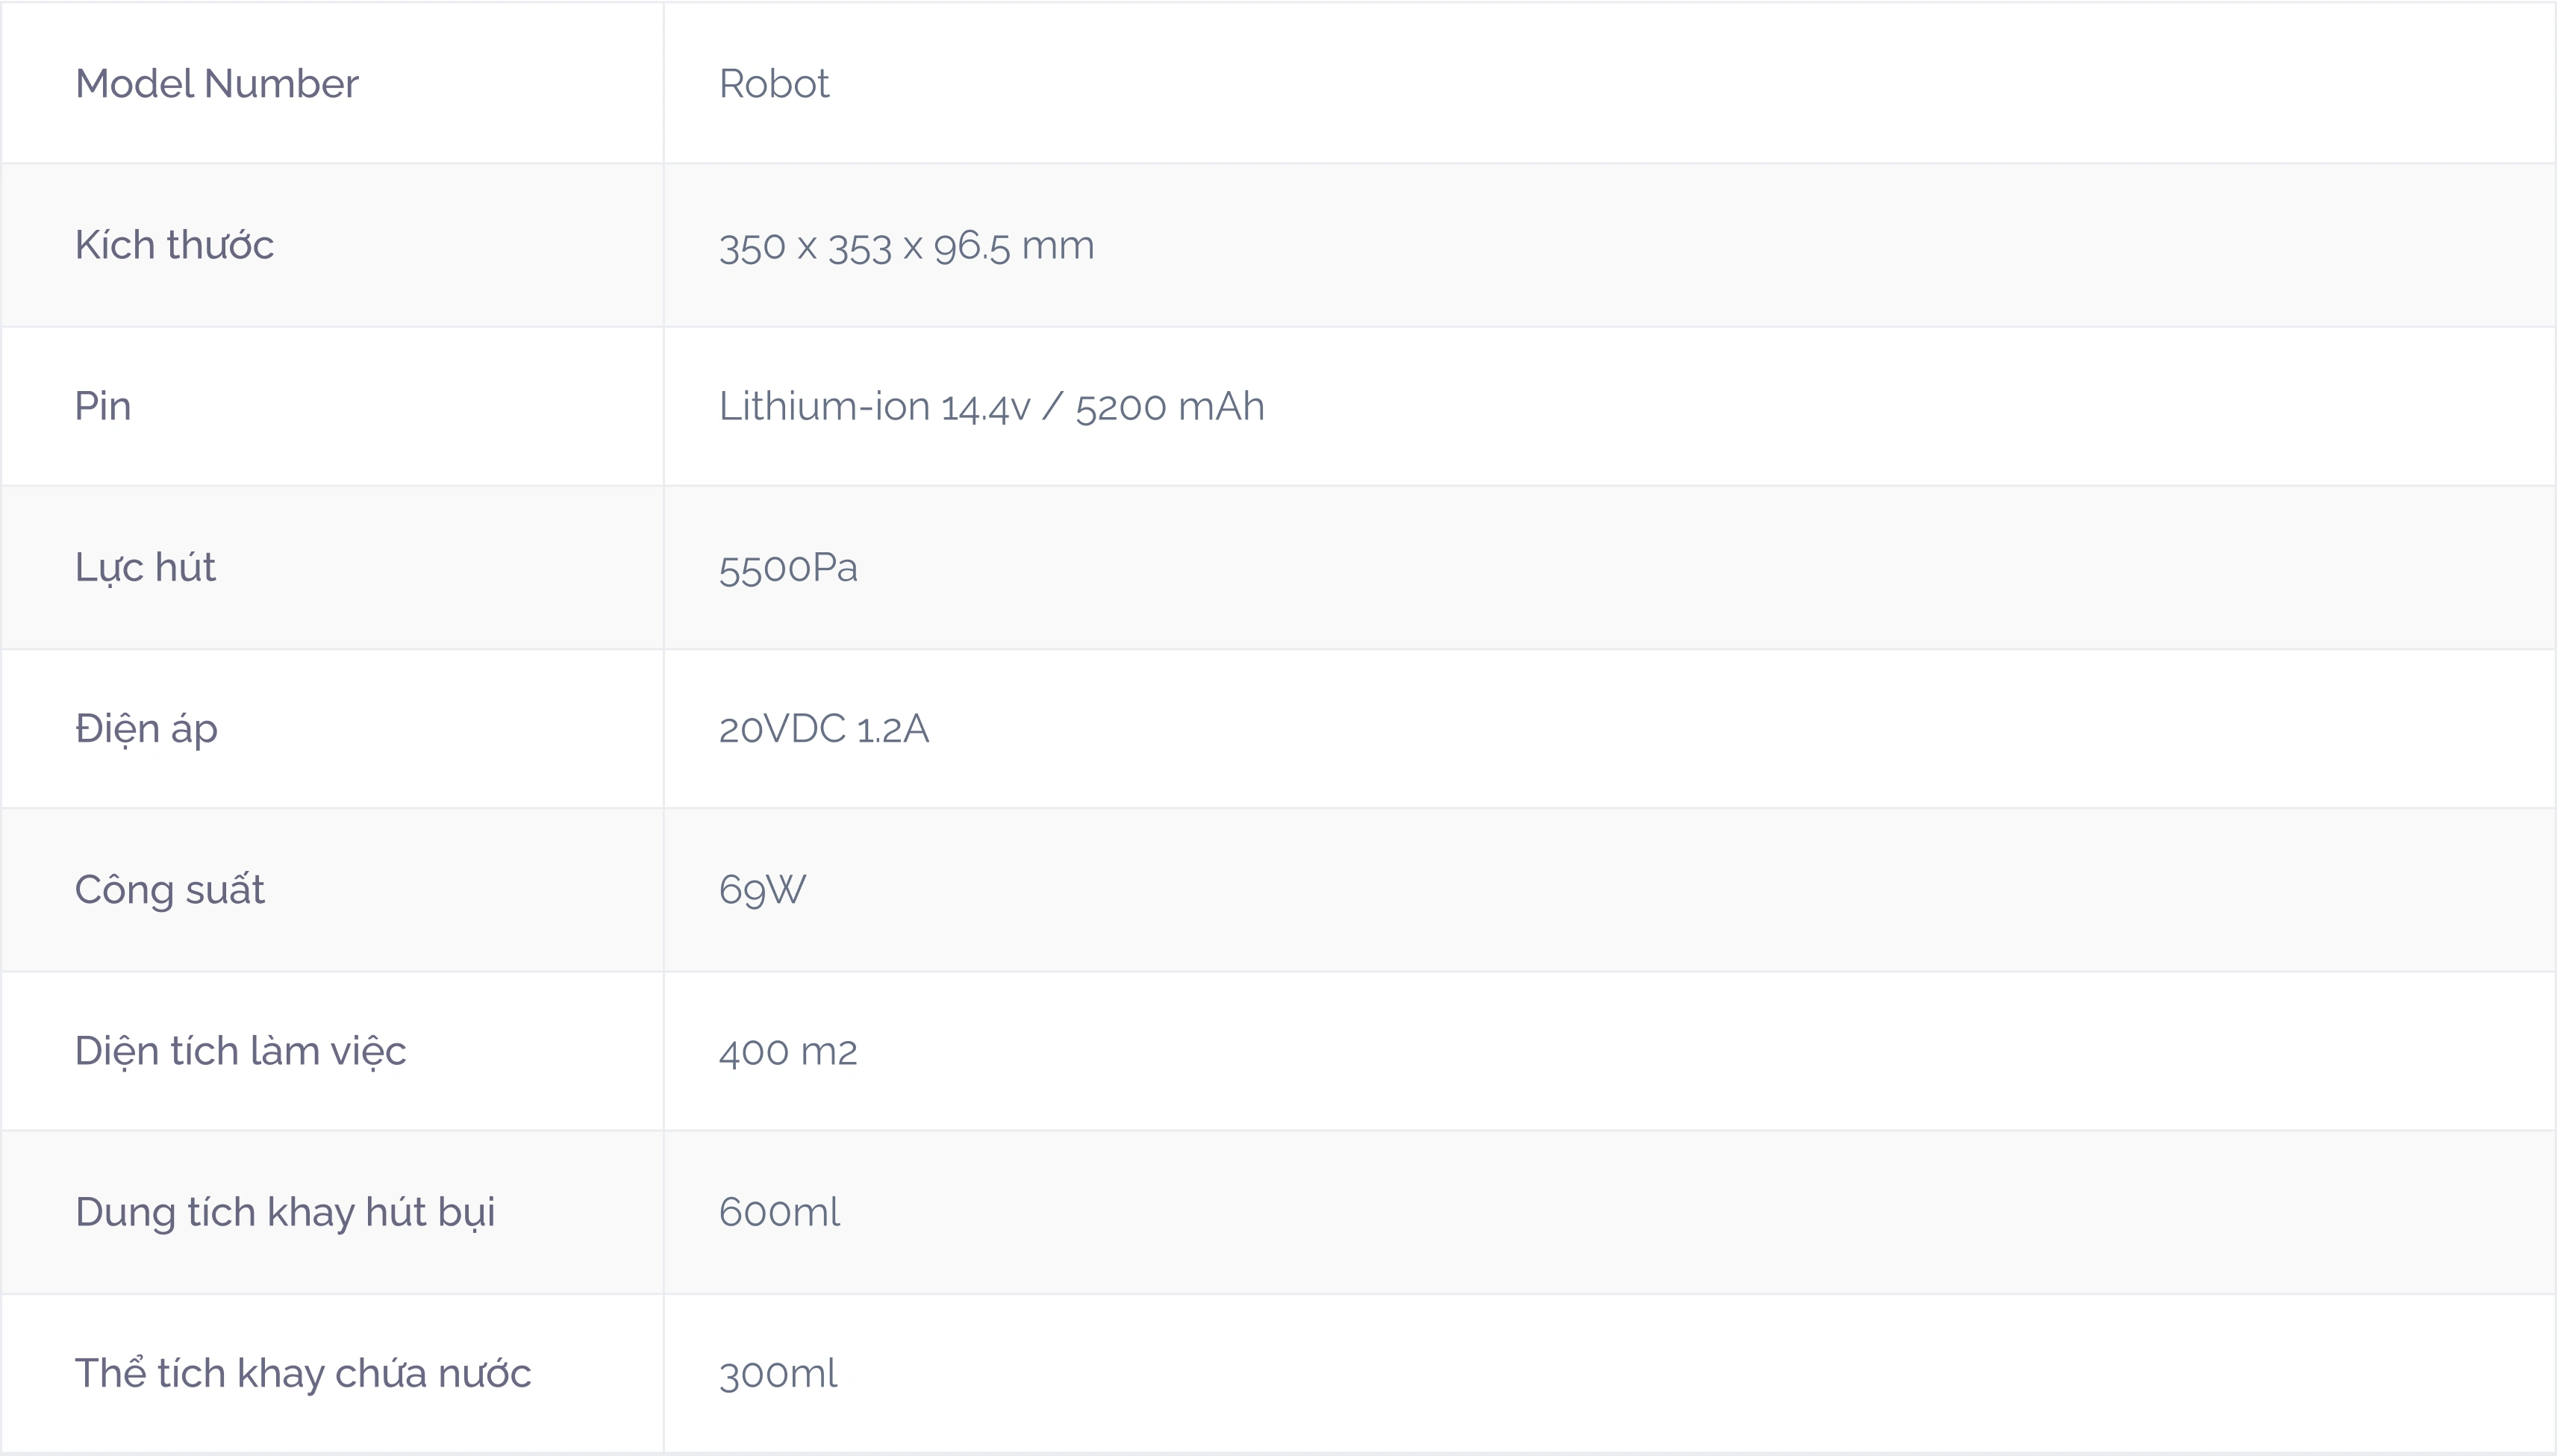The image size is (2557, 1456).
Task: Select the 5500Pa suction value
Action: click(788, 568)
